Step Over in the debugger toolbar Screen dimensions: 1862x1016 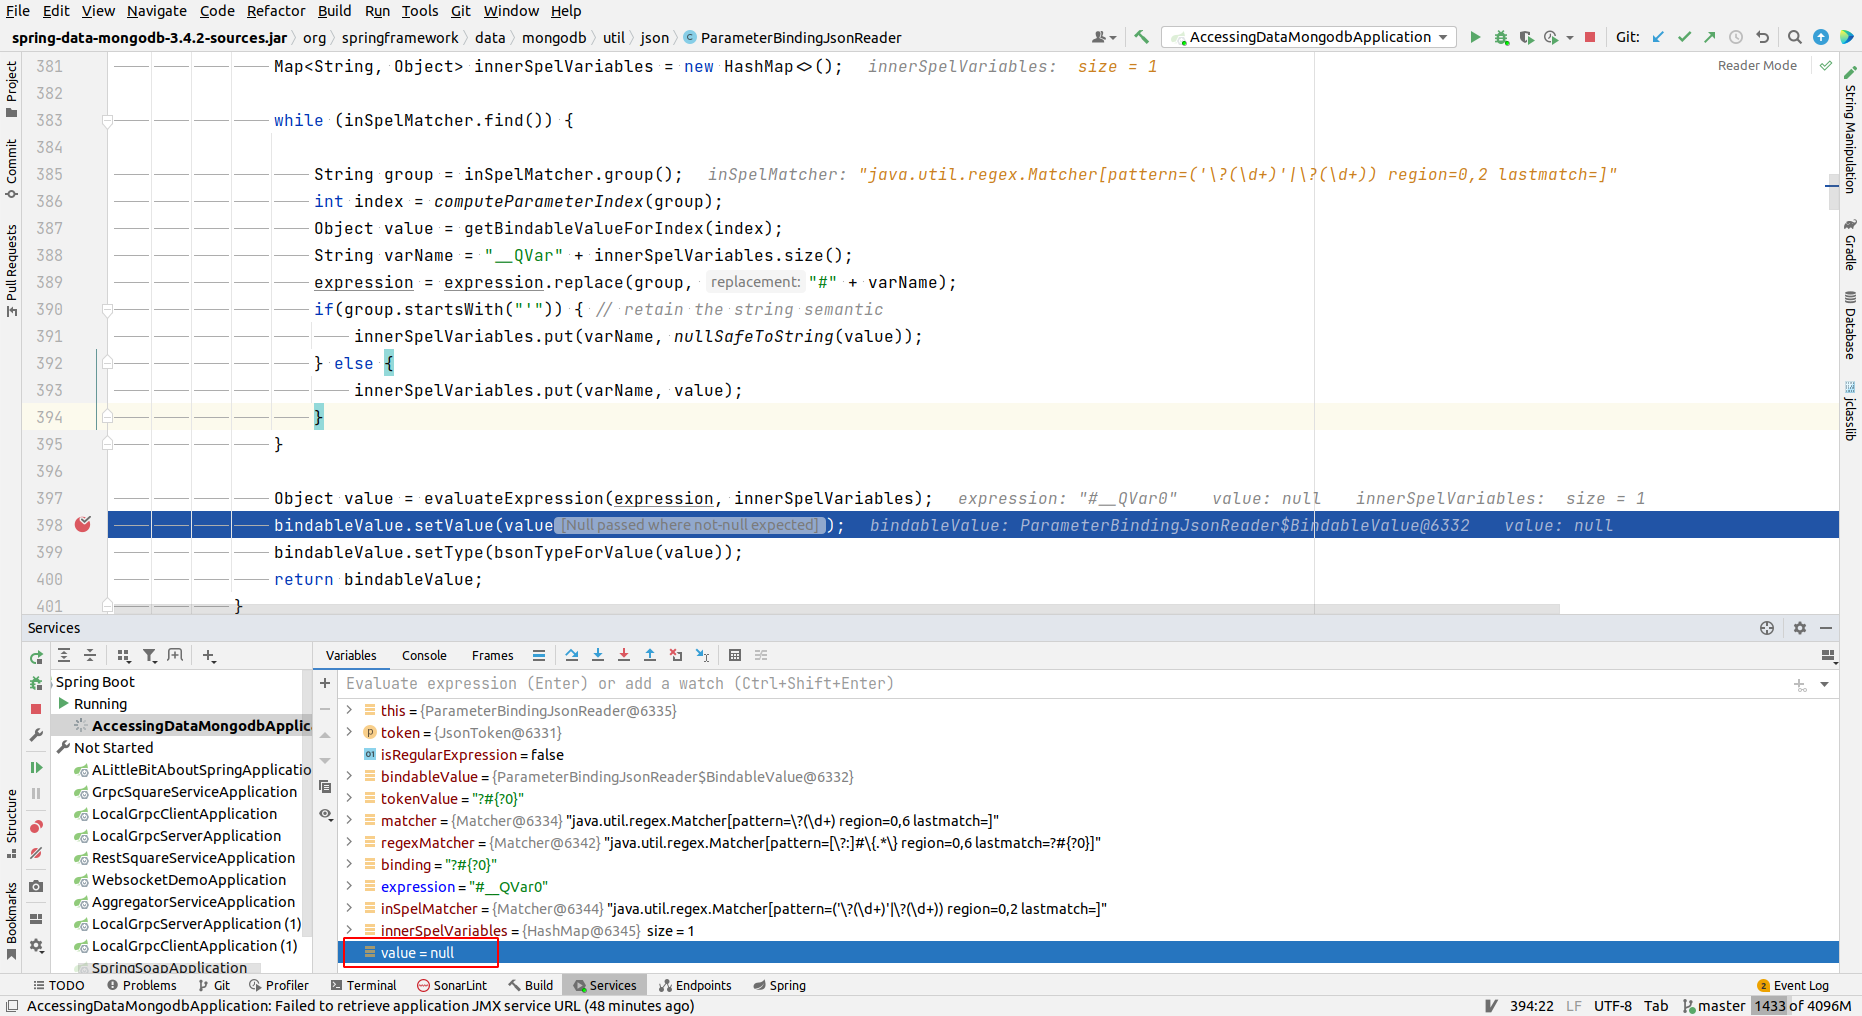(x=572, y=655)
